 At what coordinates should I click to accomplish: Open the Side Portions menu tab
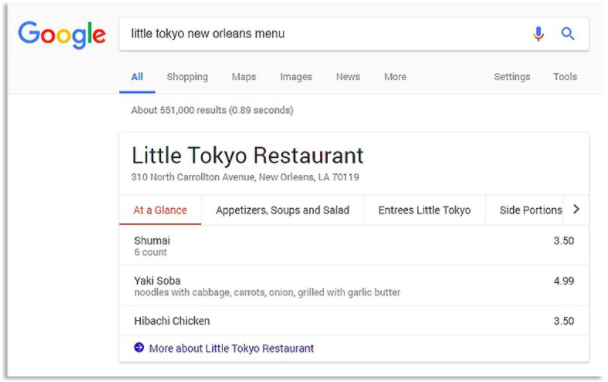click(x=530, y=210)
